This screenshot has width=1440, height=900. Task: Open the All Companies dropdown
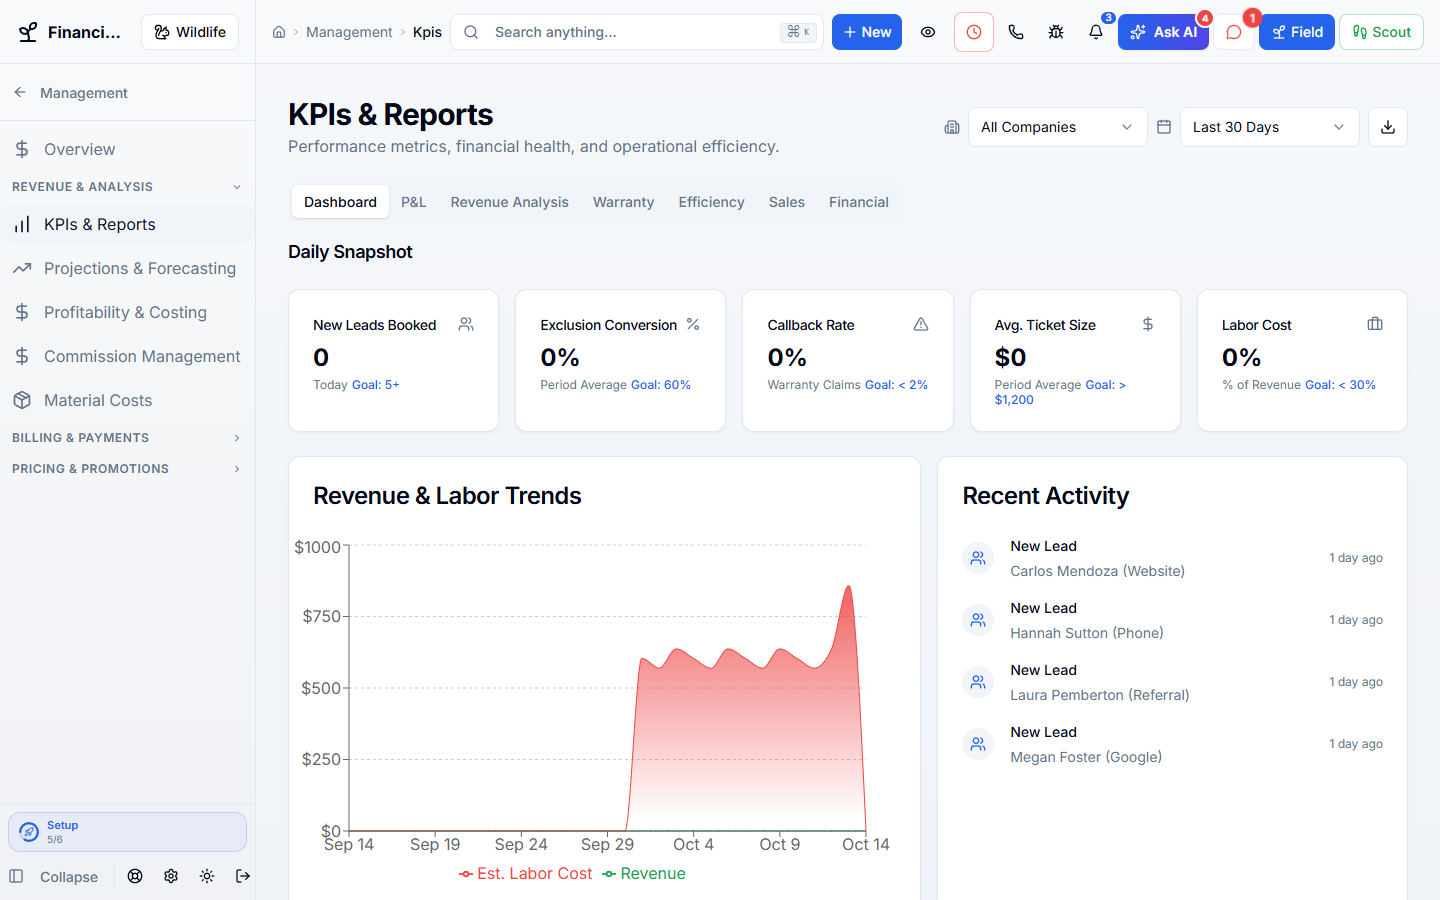(1057, 127)
